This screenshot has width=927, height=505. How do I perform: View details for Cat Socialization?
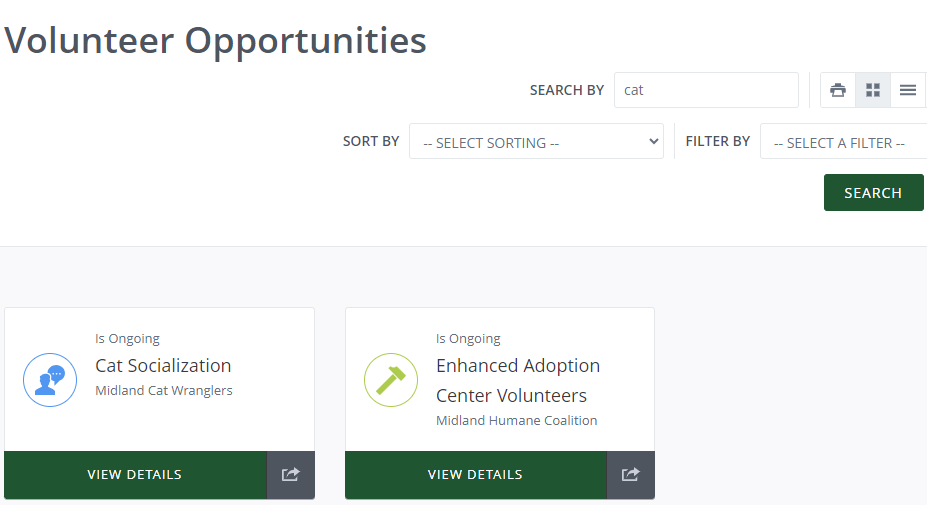pyautogui.click(x=135, y=475)
